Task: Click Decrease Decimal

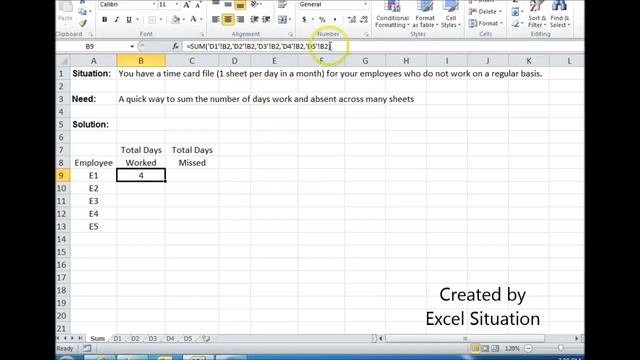Action: pos(364,20)
